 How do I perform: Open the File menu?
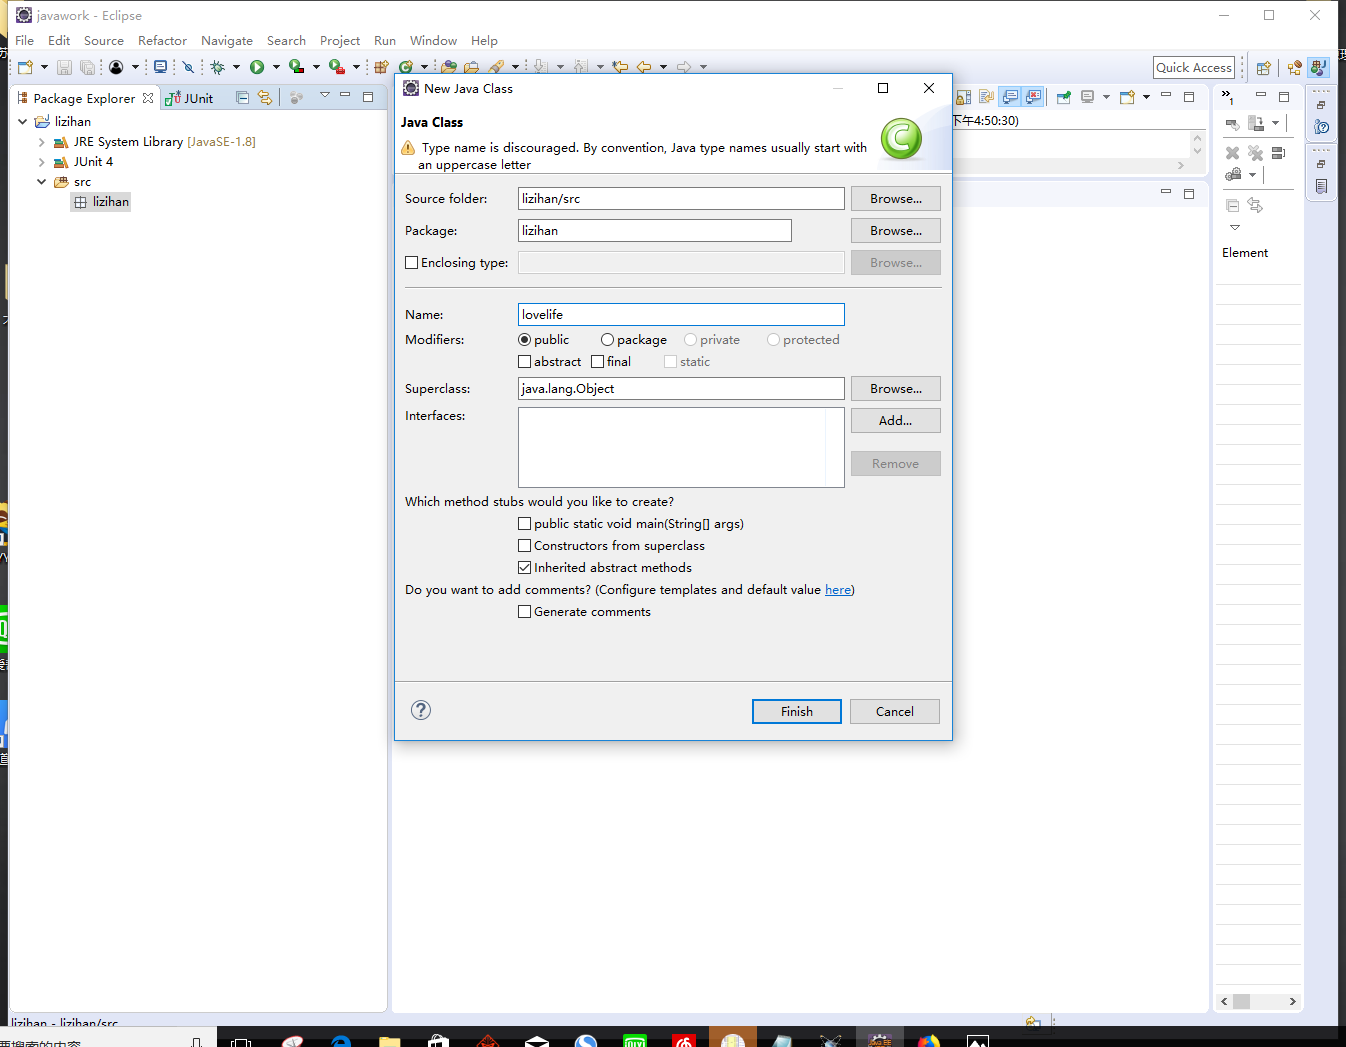[x=25, y=41]
